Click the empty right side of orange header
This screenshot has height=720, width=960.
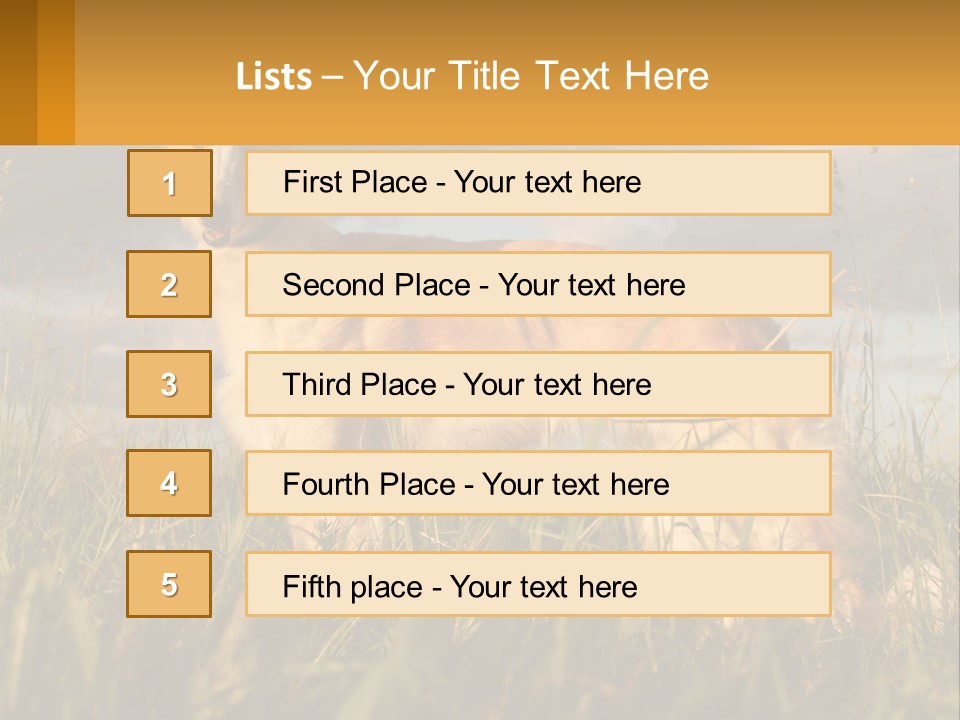(x=850, y=75)
